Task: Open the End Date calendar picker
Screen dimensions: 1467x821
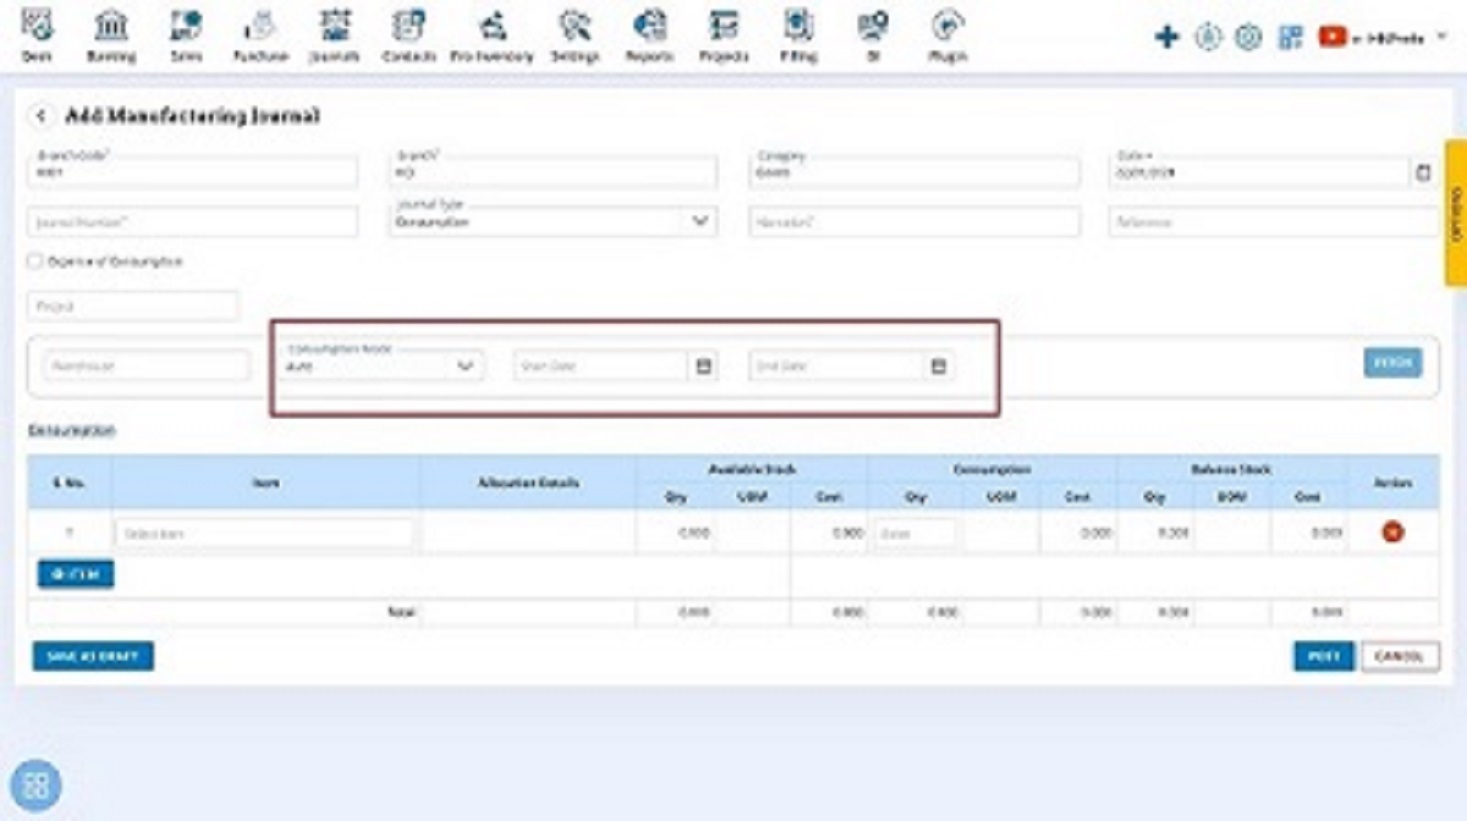Action: tap(938, 366)
